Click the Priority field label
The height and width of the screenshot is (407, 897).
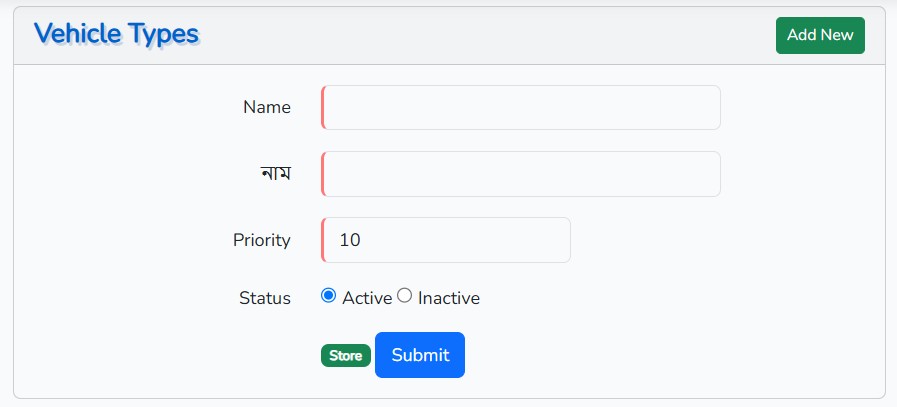(x=262, y=240)
